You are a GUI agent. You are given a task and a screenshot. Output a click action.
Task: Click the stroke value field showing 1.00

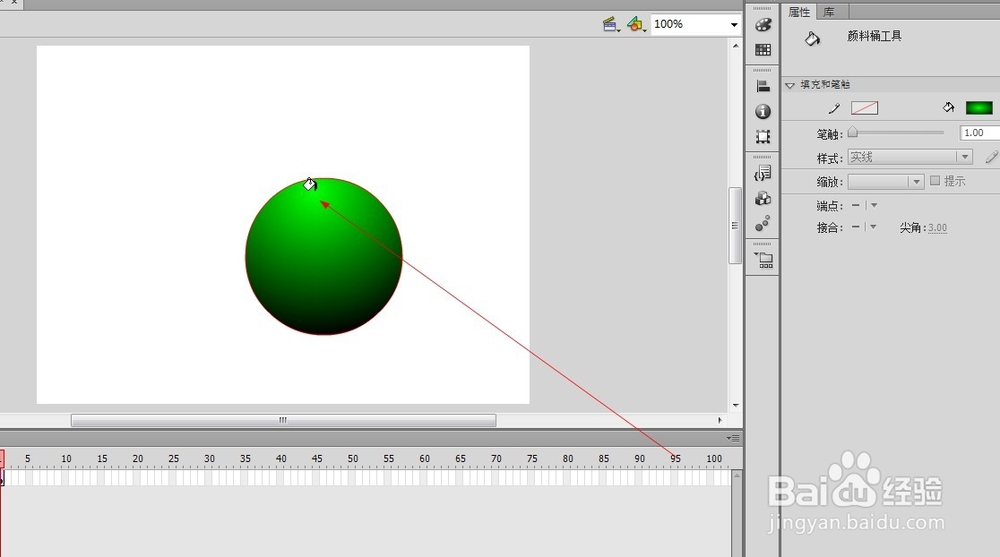pyautogui.click(x=979, y=133)
